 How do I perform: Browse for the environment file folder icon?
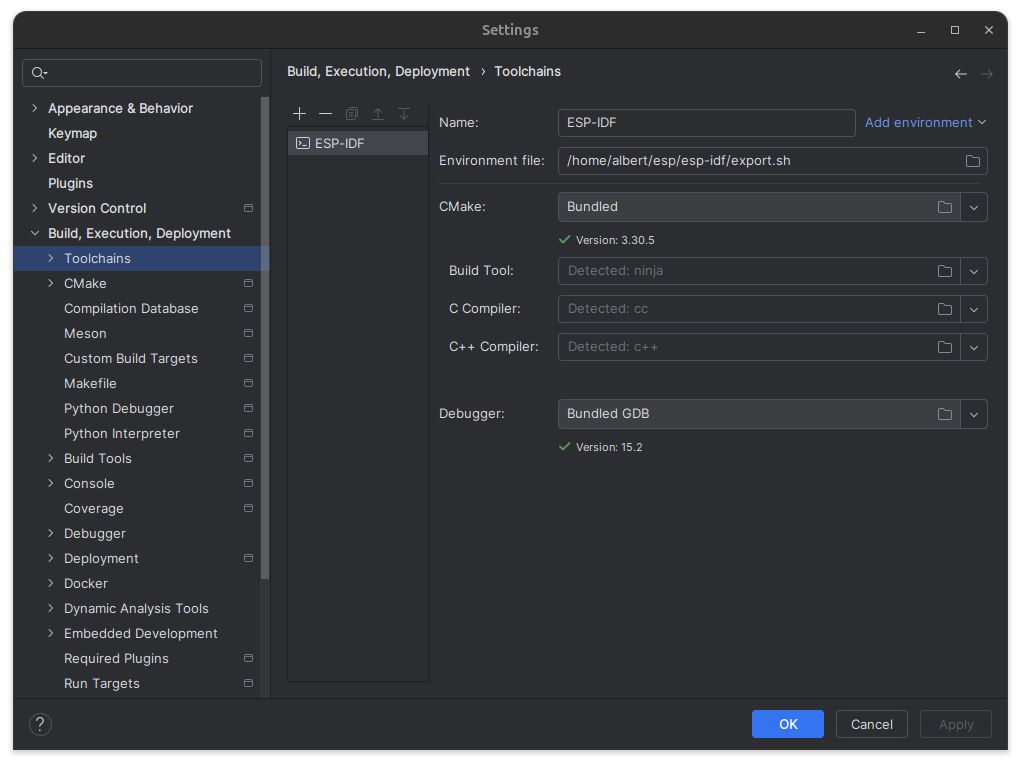(x=972, y=161)
